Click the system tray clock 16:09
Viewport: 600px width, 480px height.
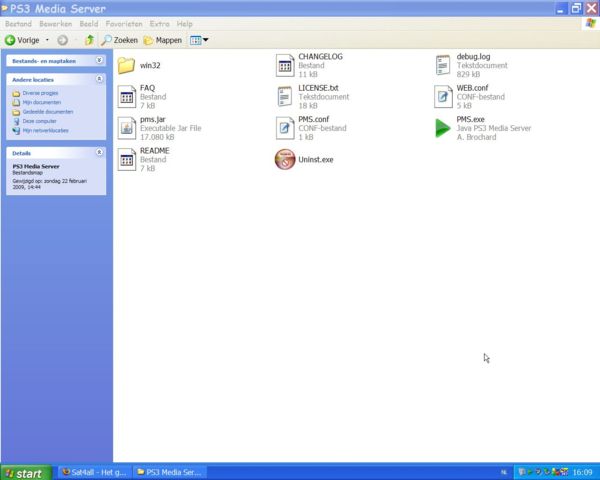[x=582, y=473]
